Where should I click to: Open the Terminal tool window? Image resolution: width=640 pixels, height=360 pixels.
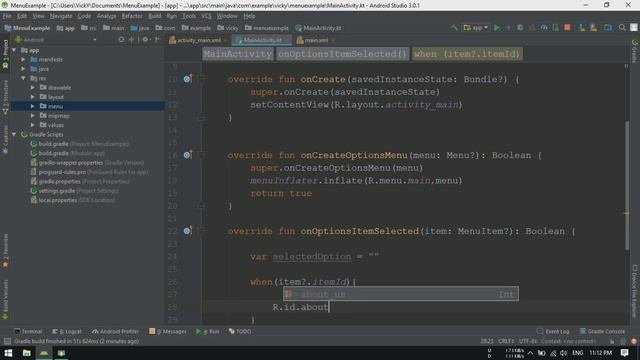[x=28, y=331]
